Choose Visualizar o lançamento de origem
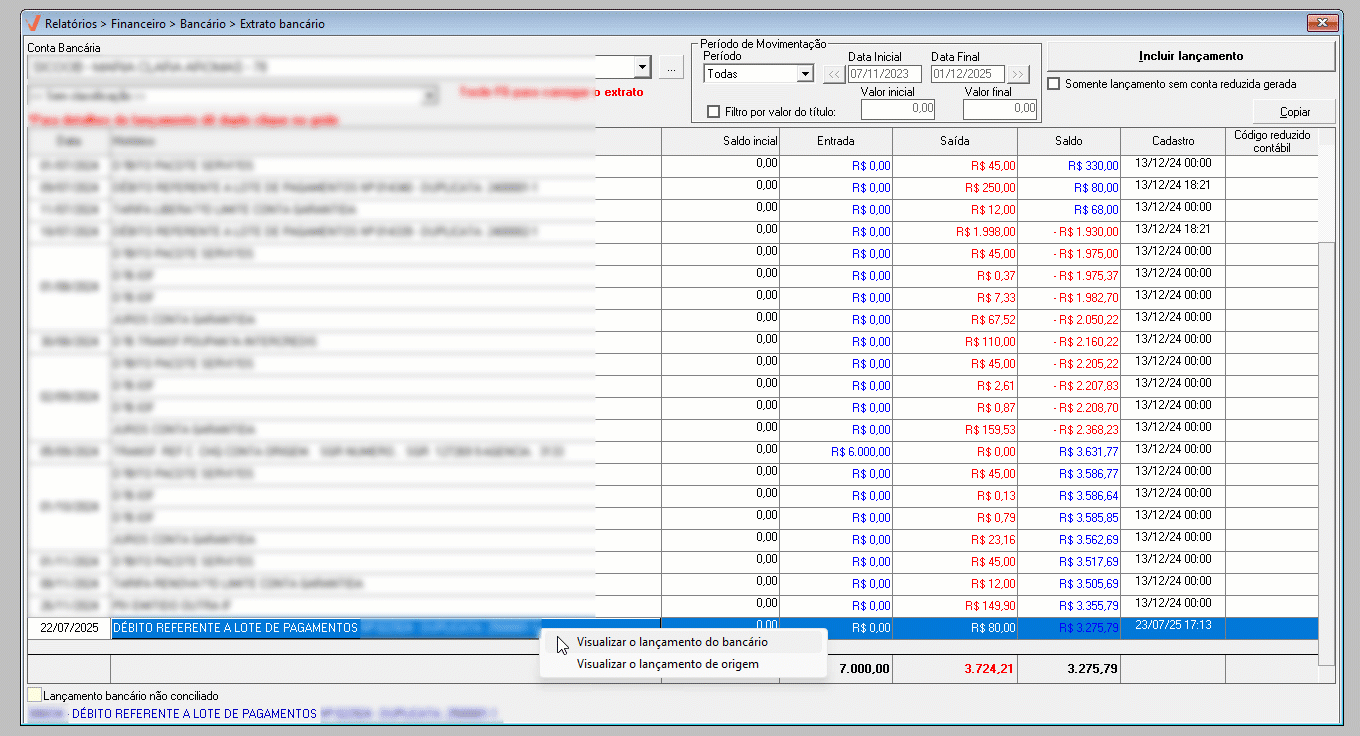Screen dimensions: 1360x736 click(667, 664)
